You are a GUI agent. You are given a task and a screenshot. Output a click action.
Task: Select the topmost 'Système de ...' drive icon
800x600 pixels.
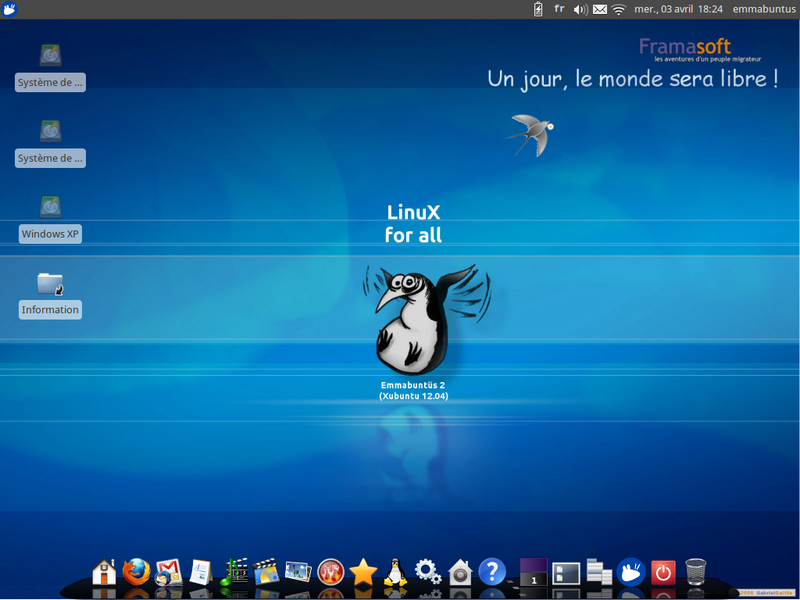point(51,55)
